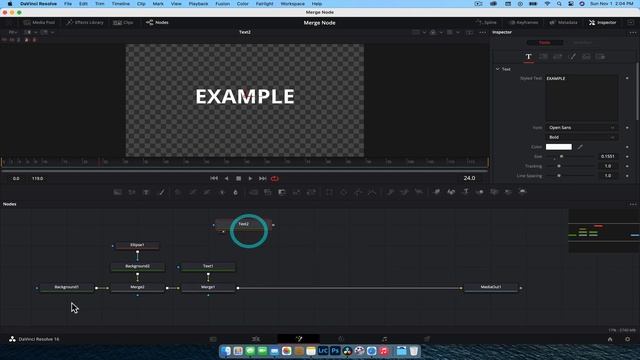Screen dimensions: 640x360
Task: Select the Merge2 node
Action: click(138, 287)
